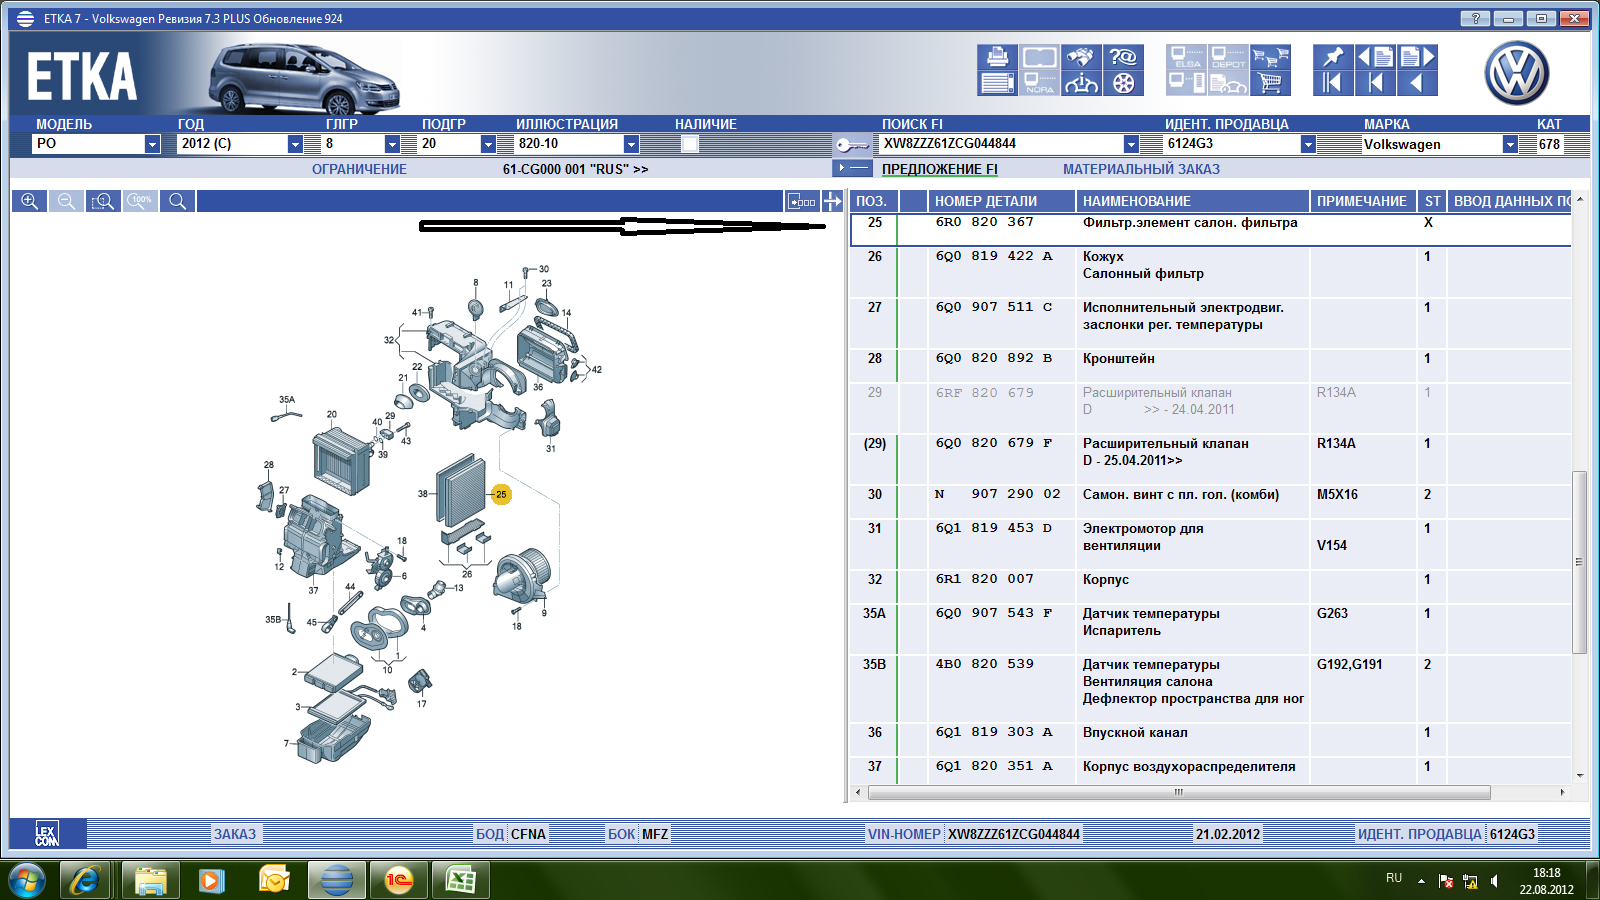The image size is (1600, 900).
Task: Jump to first page icon
Action: point(1332,83)
